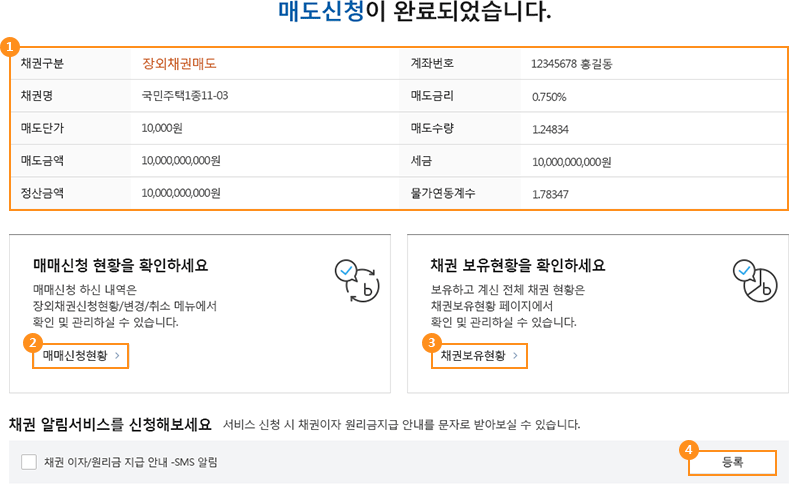Click the bond holdings pie chart icon
The height and width of the screenshot is (486, 789).
[x=755, y=281]
